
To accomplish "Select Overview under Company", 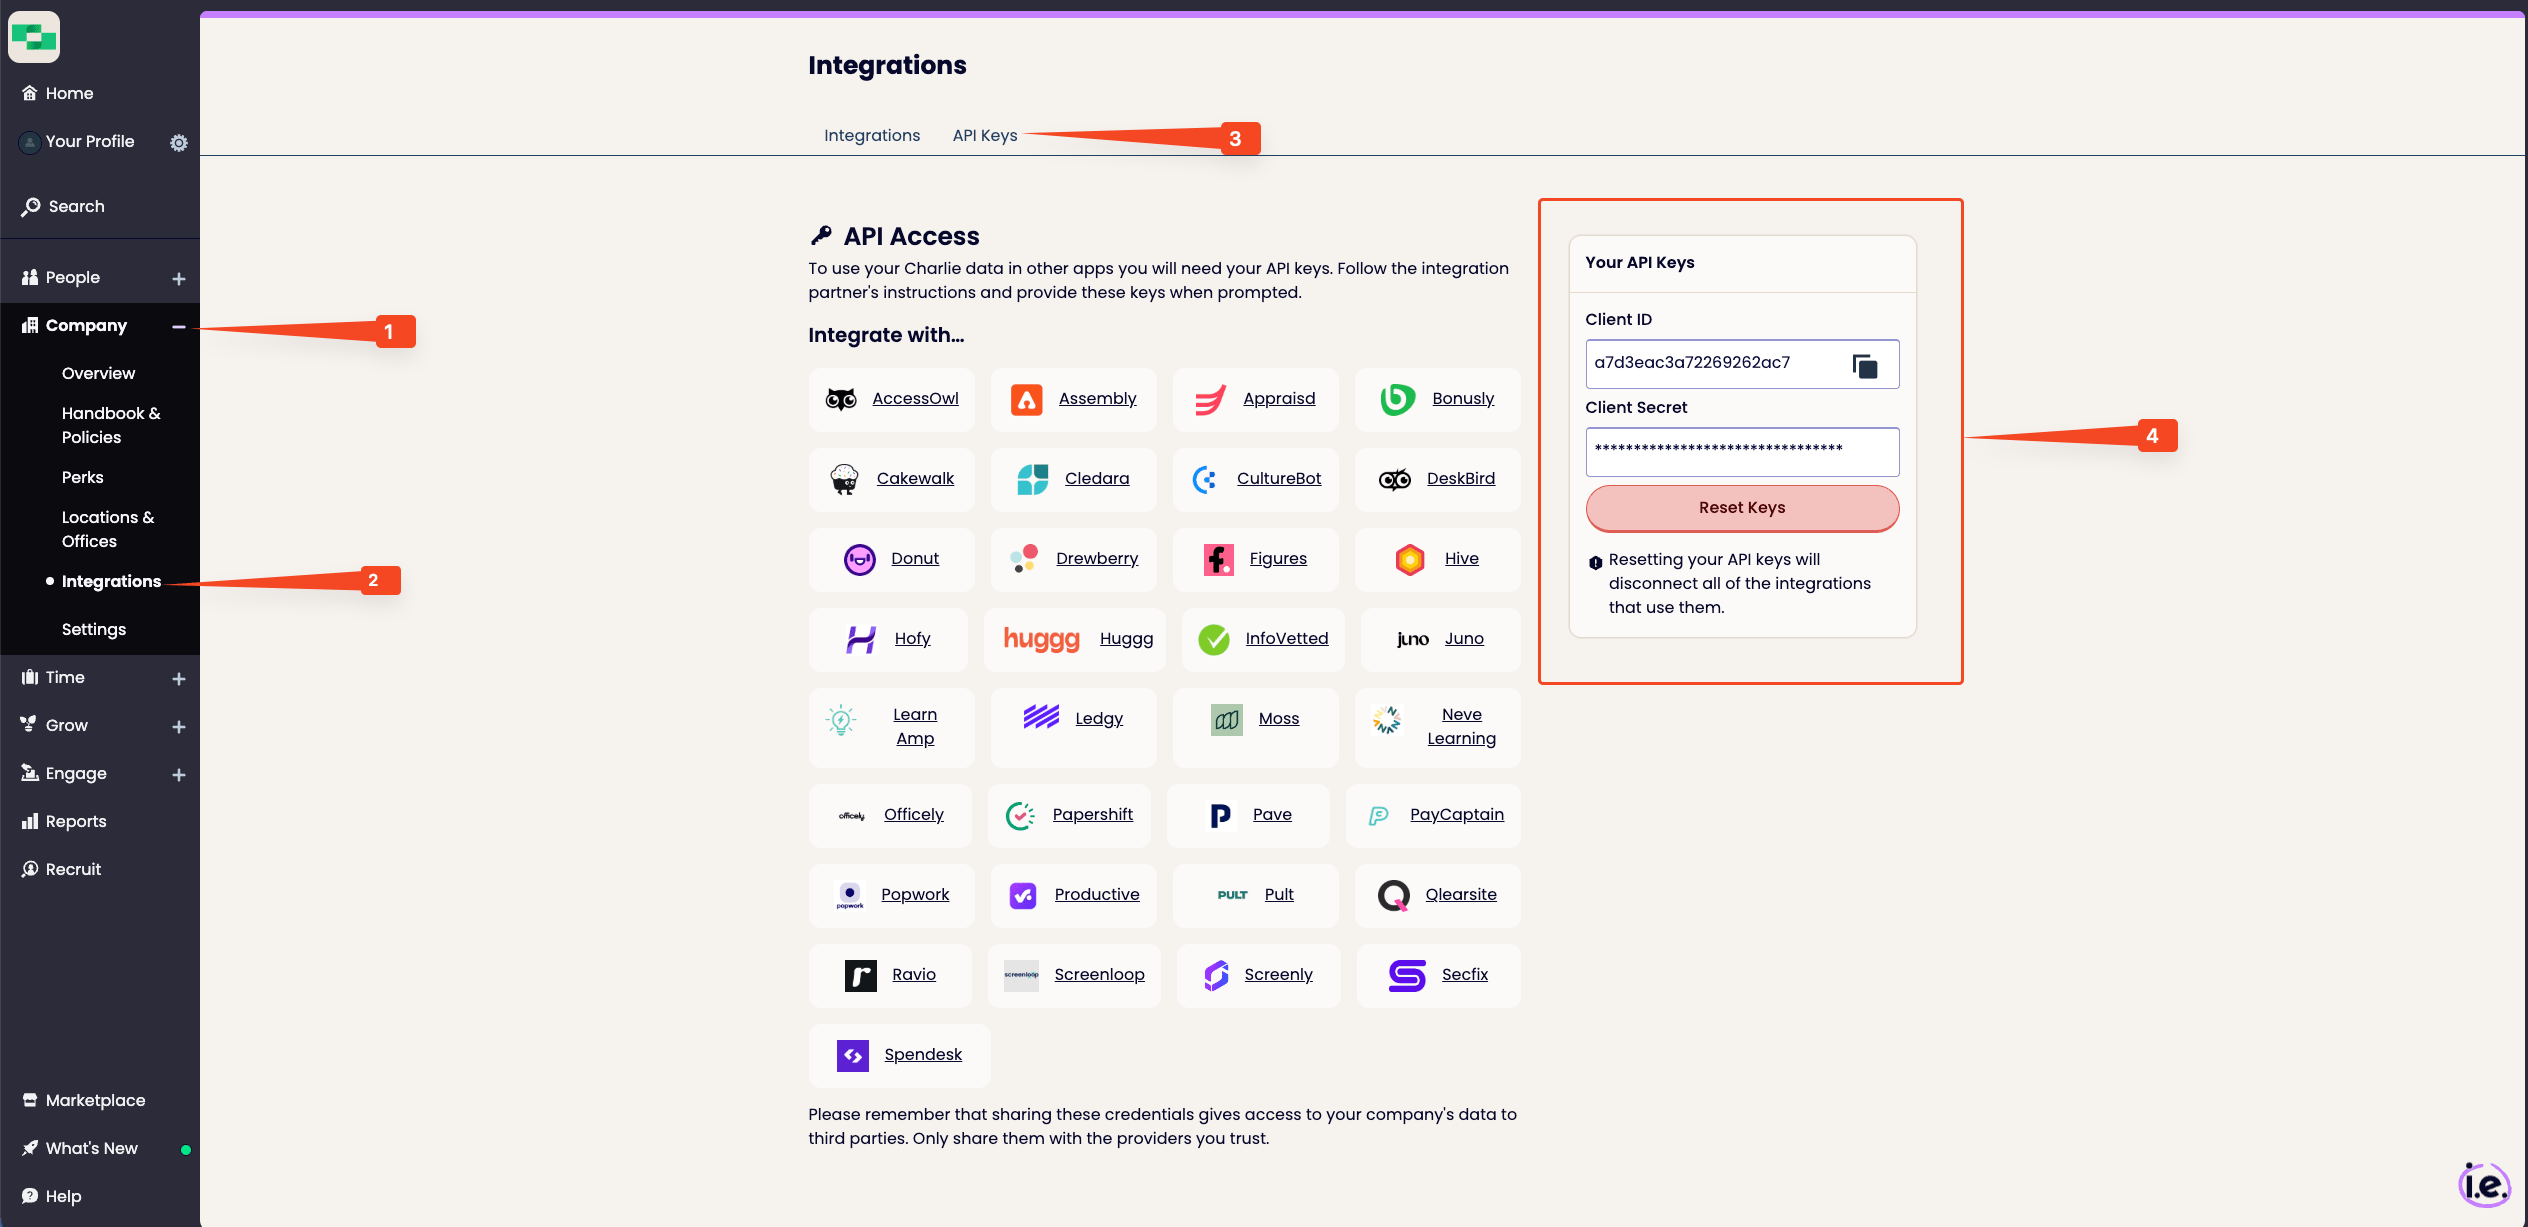I will tap(98, 373).
